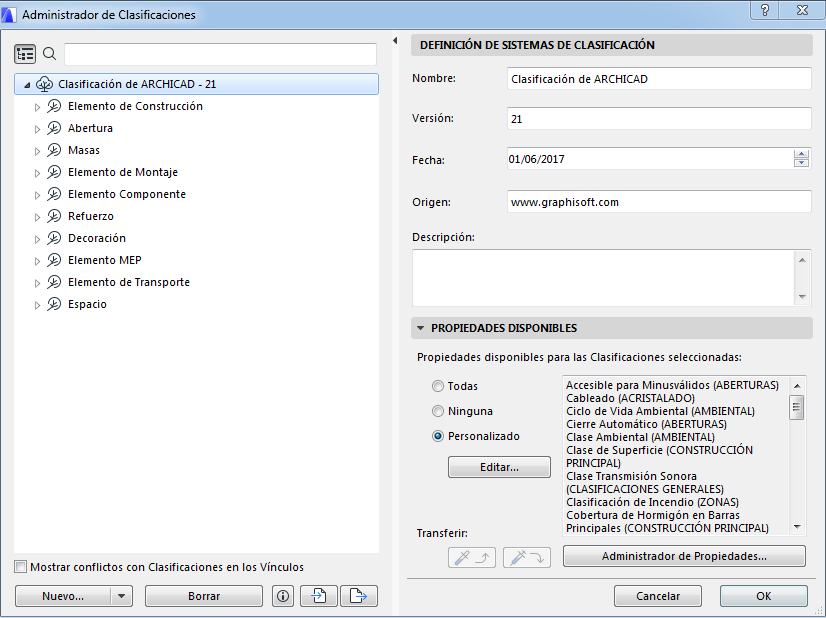The height and width of the screenshot is (618, 826).
Task: Toggle the tree view mode icon above the list
Action: [x=25, y=53]
